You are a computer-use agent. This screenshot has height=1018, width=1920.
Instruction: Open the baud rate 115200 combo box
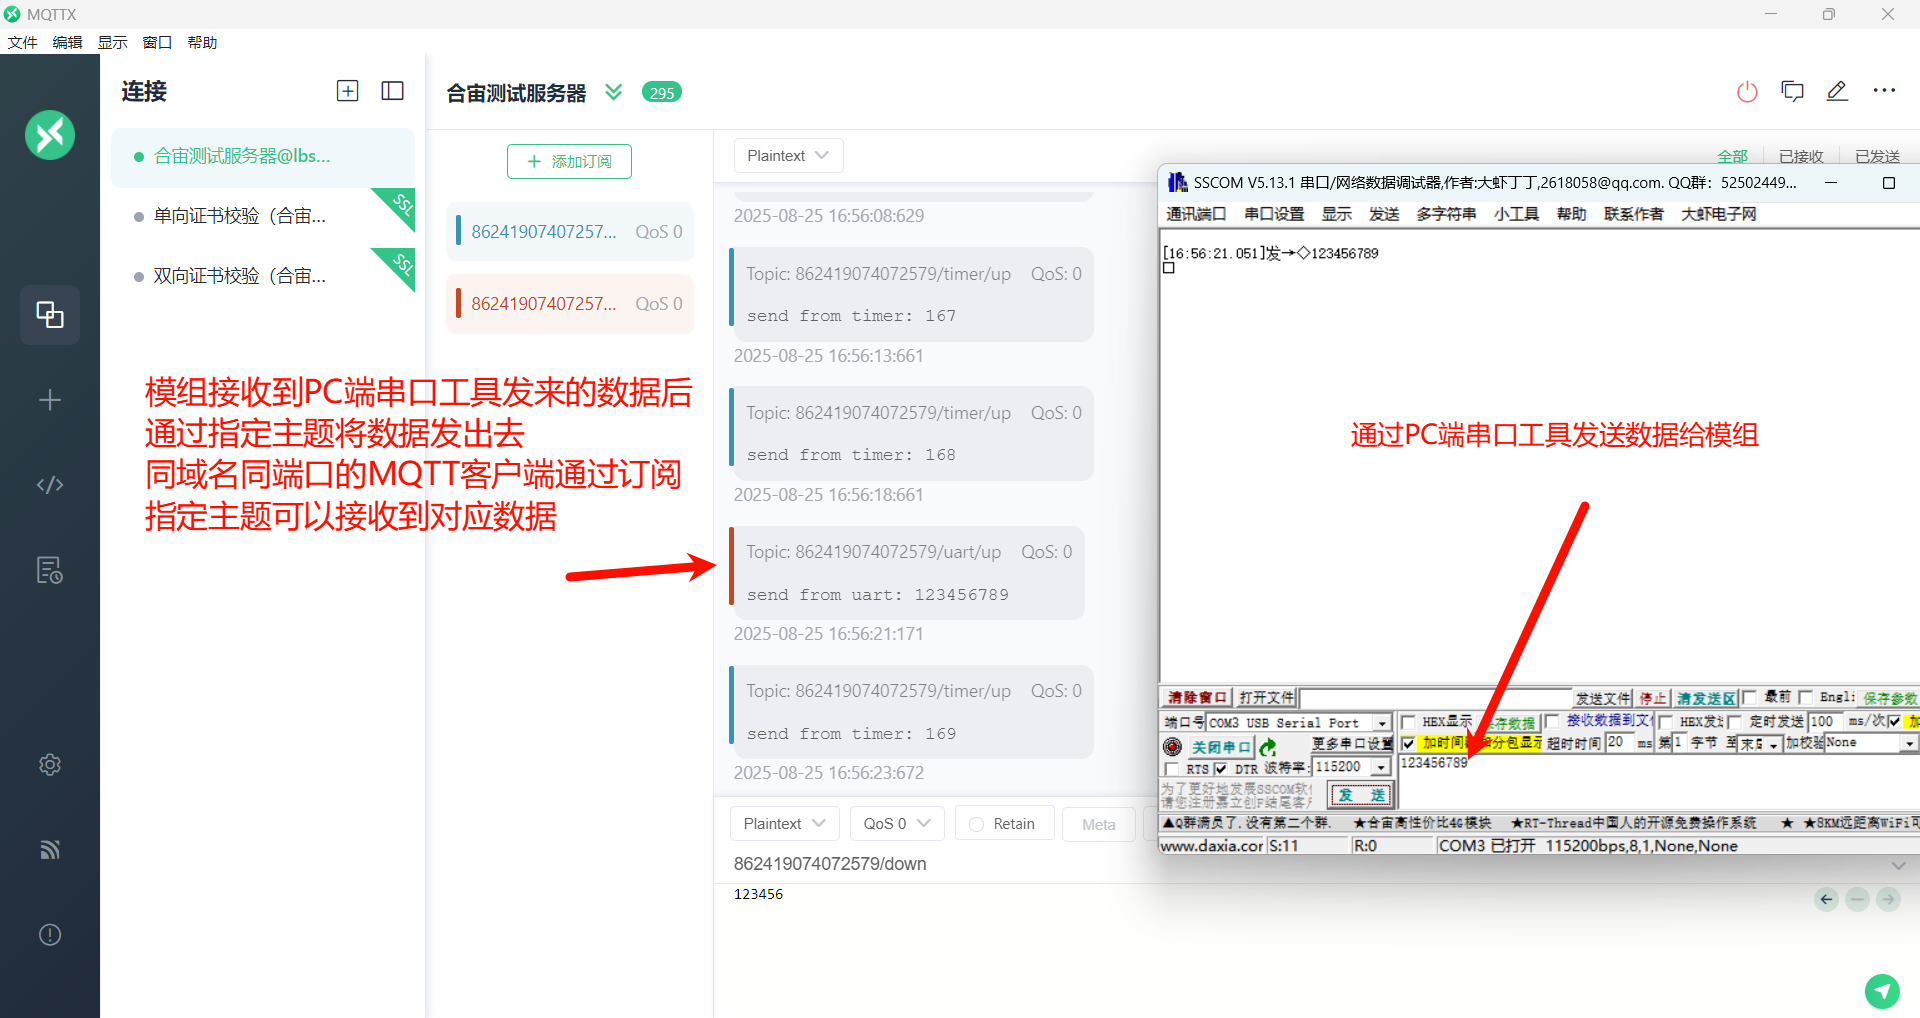coord(1352,767)
